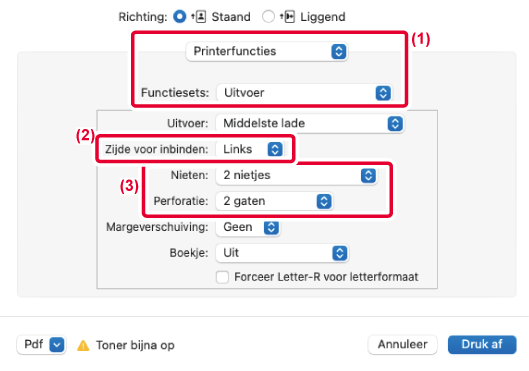Viewport: 529px width, 371px height.
Task: Select the Liggend orientation radio button
Action: (268, 17)
